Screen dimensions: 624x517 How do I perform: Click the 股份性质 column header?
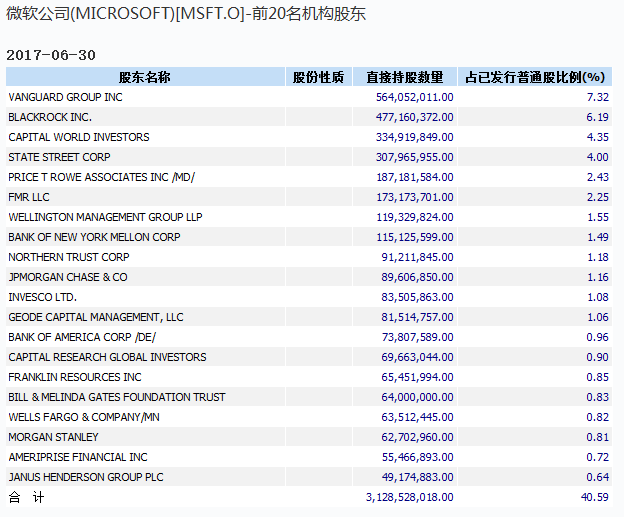click(x=318, y=77)
